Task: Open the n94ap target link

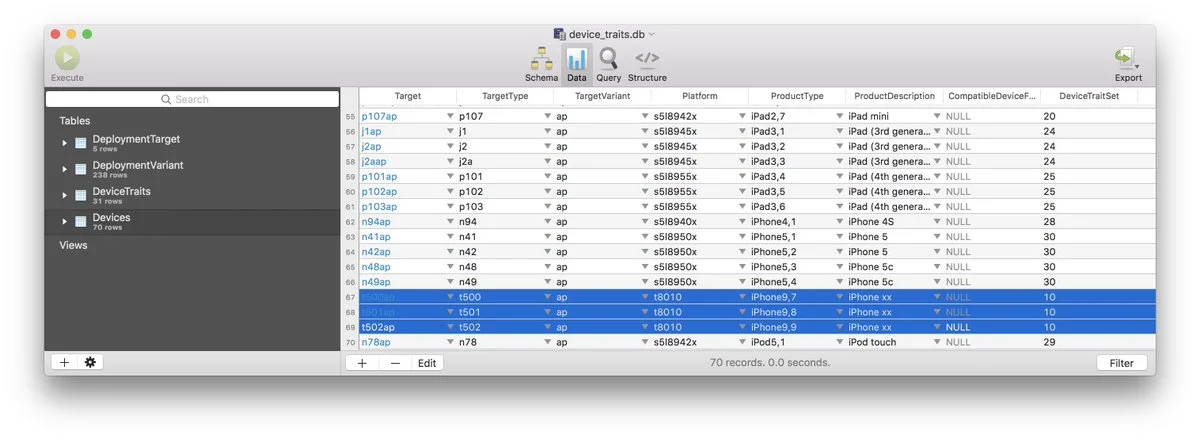Action: [x=376, y=222]
